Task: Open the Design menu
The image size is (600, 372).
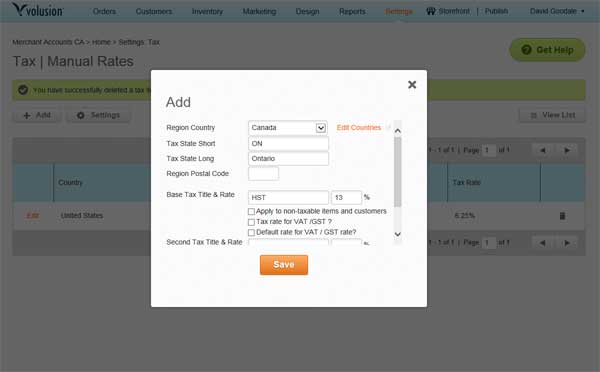Action: 307,11
